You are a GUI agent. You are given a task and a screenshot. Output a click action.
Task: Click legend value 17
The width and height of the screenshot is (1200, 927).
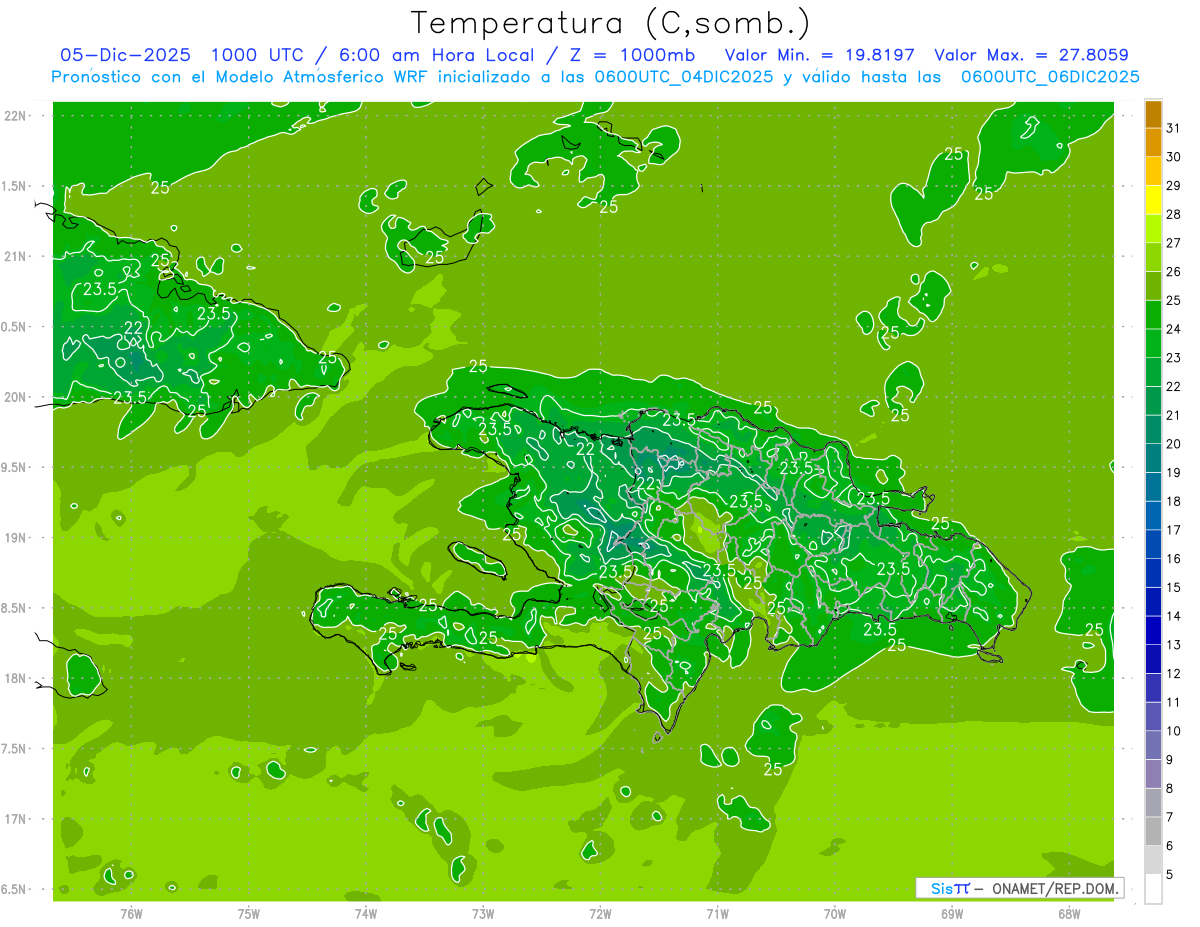1173,530
